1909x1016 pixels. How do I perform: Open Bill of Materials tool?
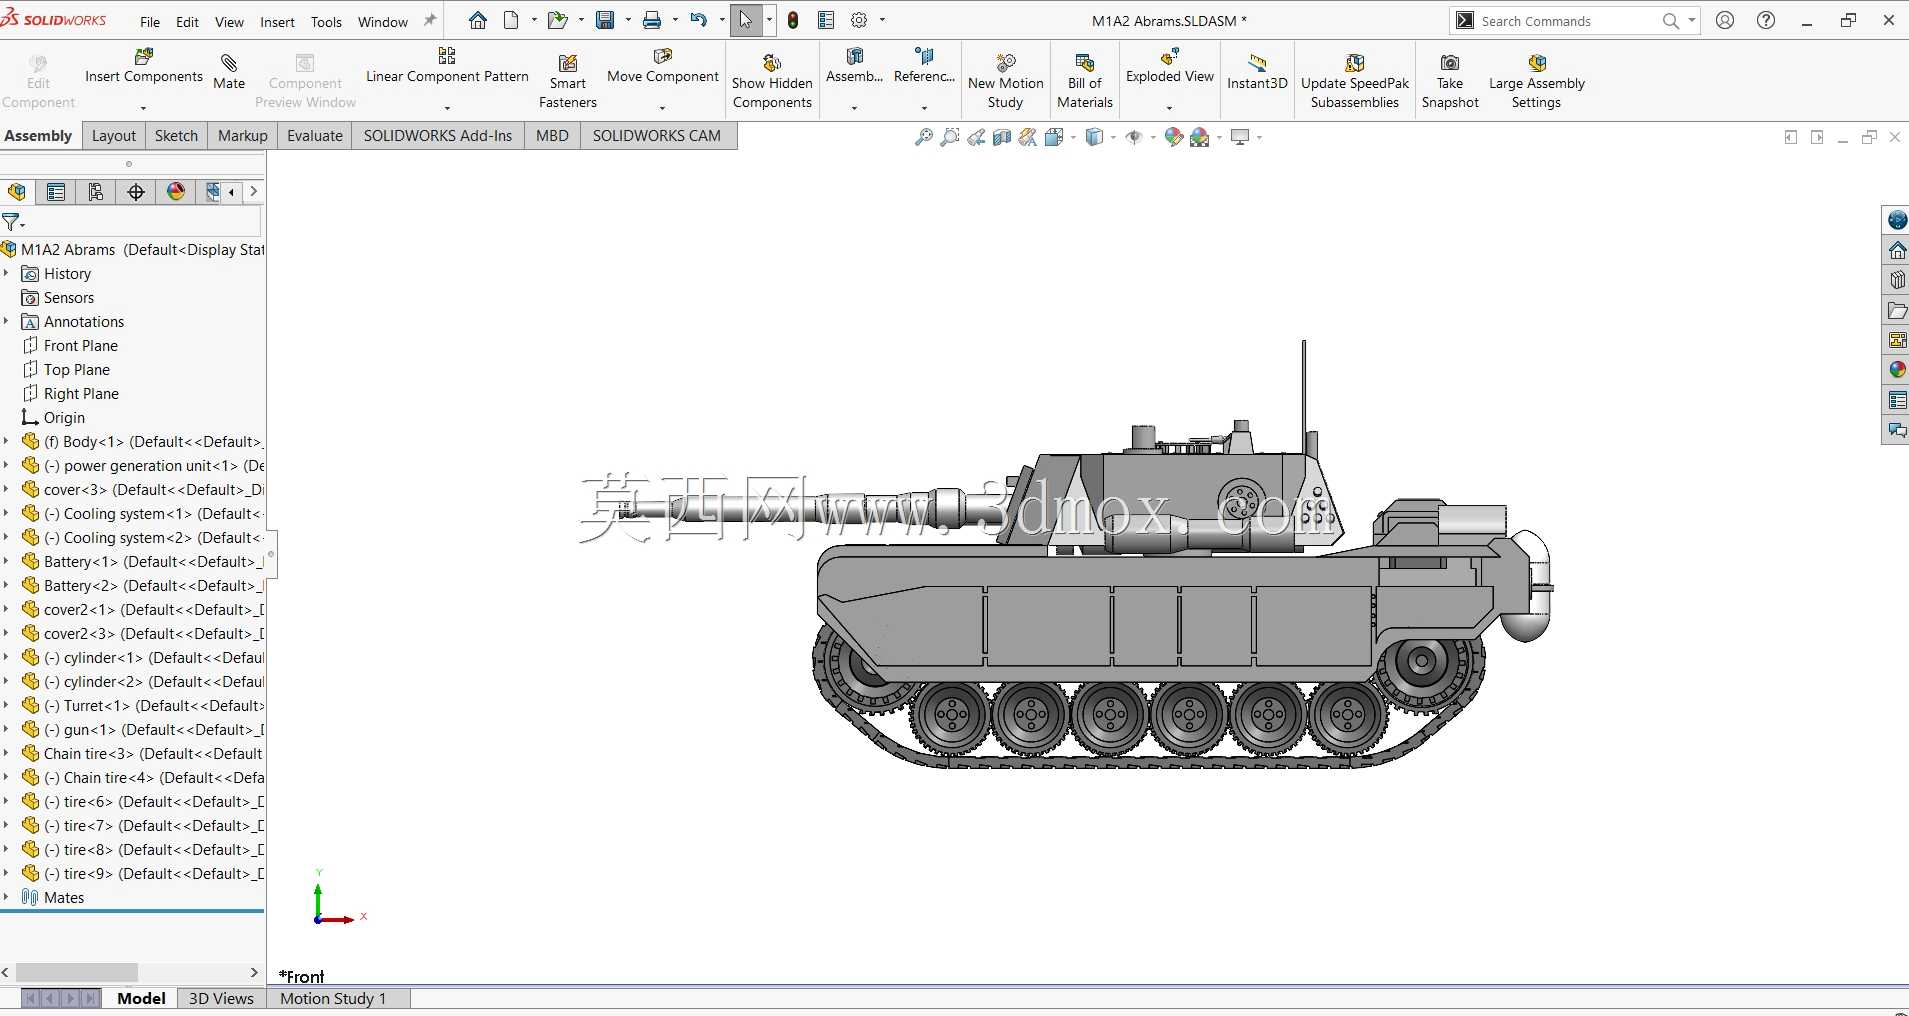click(x=1085, y=82)
